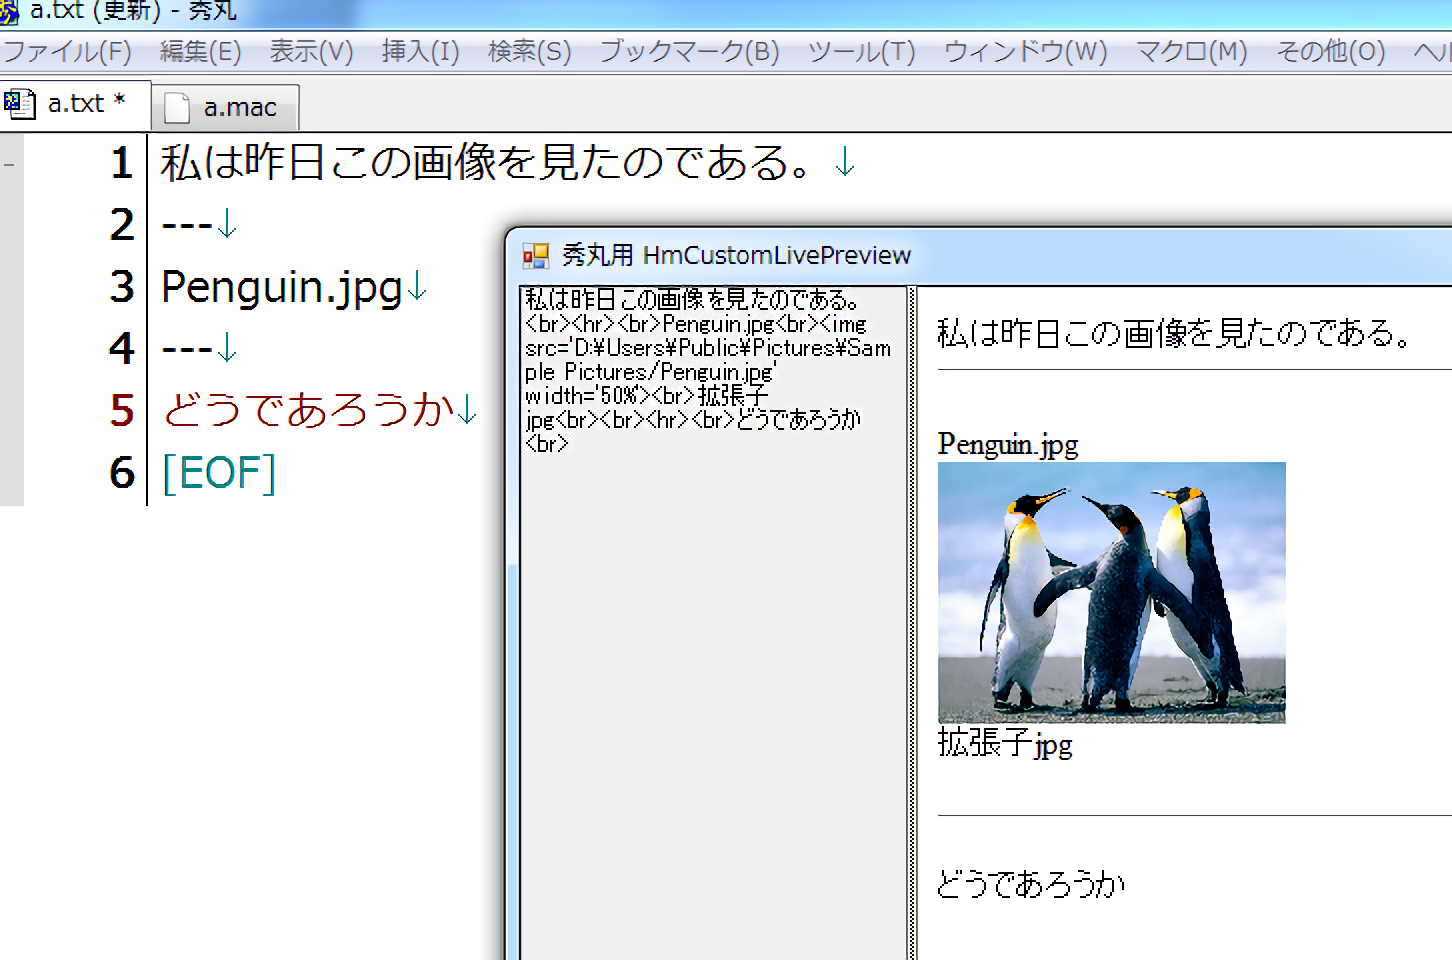Switch to the a.txt tab
The width and height of the screenshot is (1452, 960).
pos(75,104)
